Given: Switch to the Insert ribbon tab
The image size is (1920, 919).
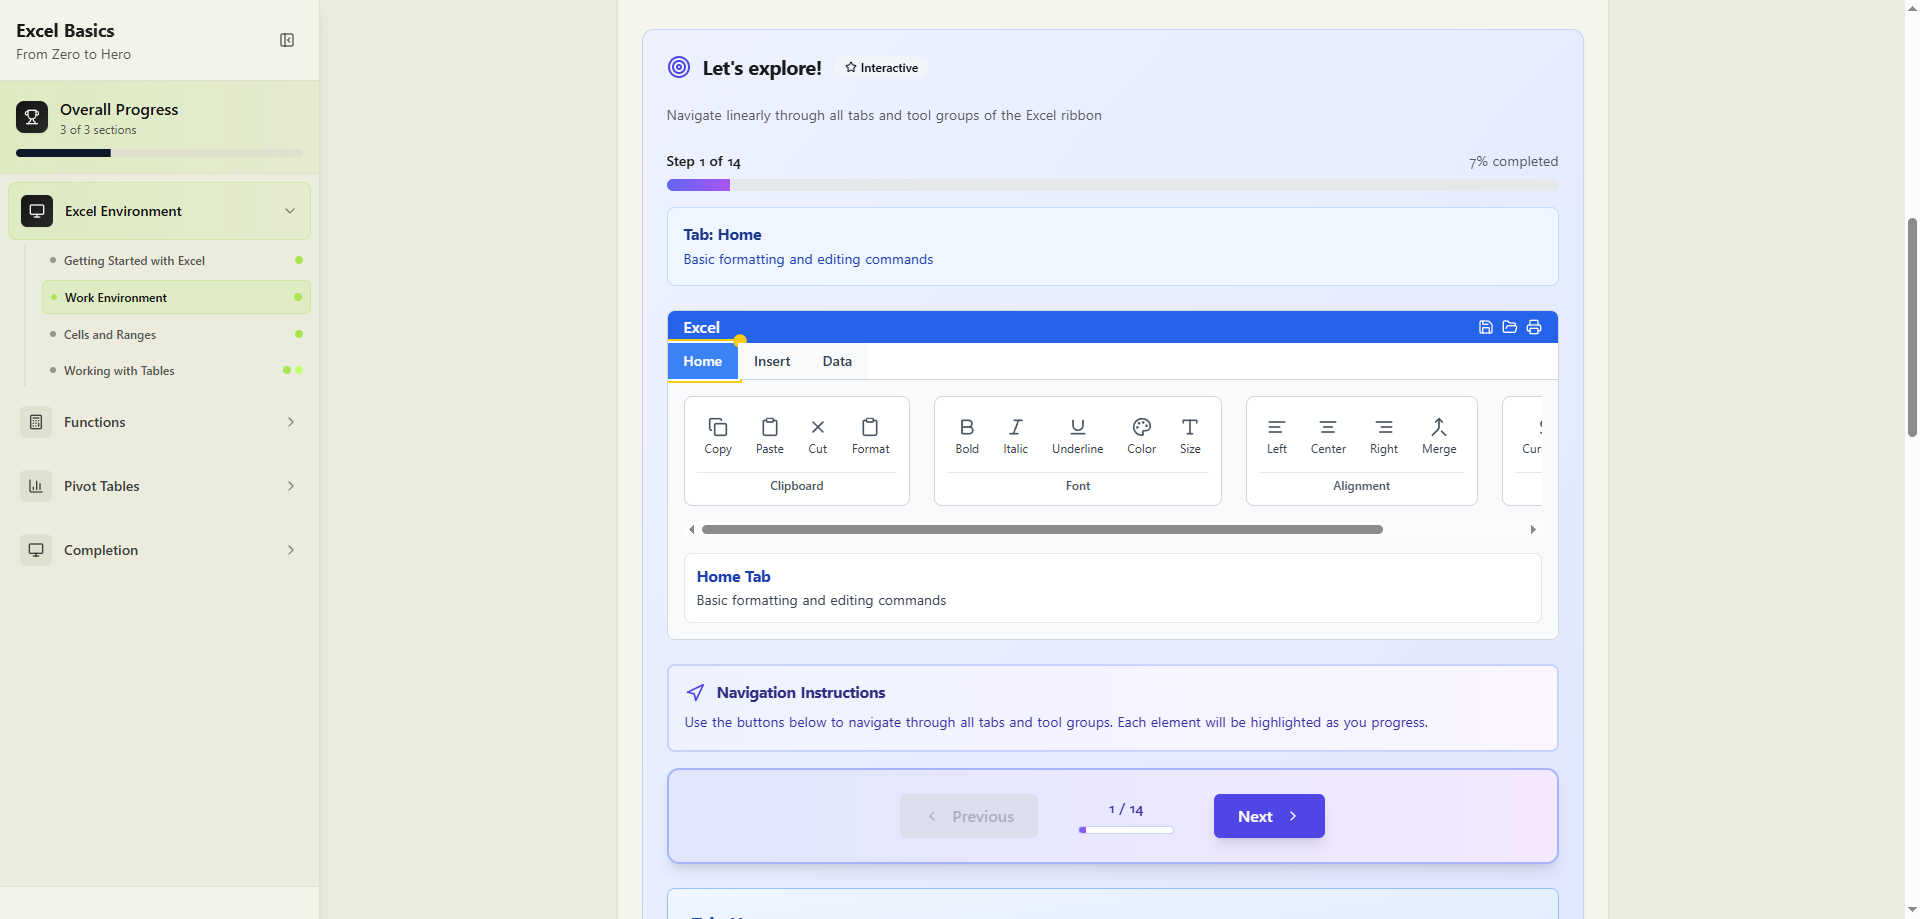Looking at the screenshot, I should [x=772, y=361].
